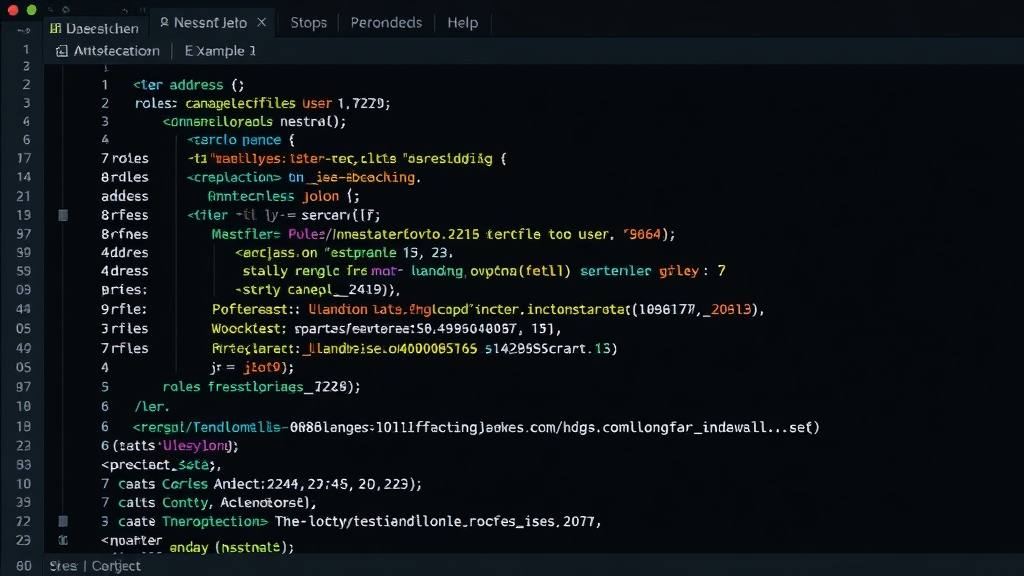Viewport: 1024px width, 576px height.
Task: Click the pries: label
Action: [x=124, y=289]
